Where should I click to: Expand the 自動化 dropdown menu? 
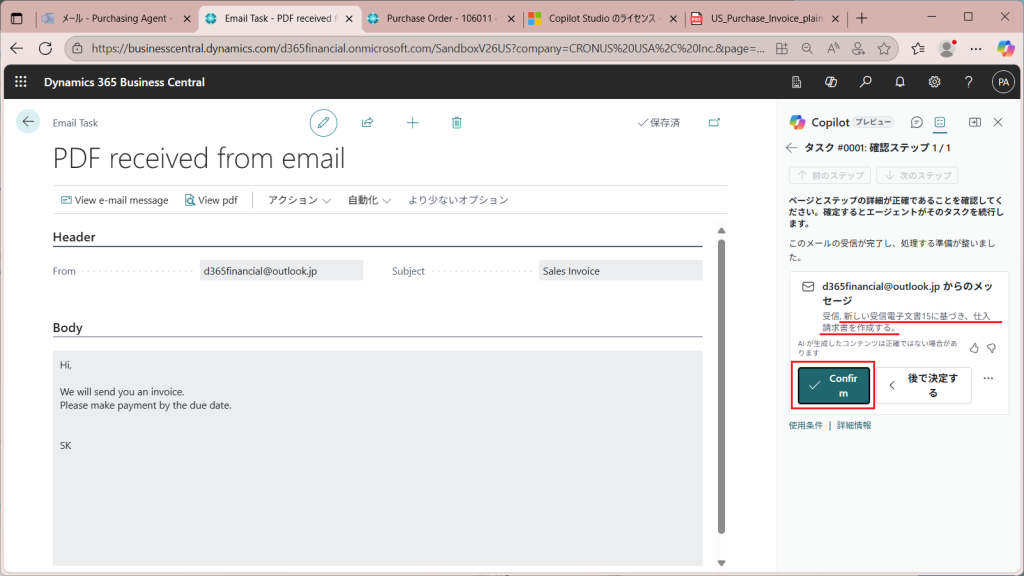[x=369, y=200]
